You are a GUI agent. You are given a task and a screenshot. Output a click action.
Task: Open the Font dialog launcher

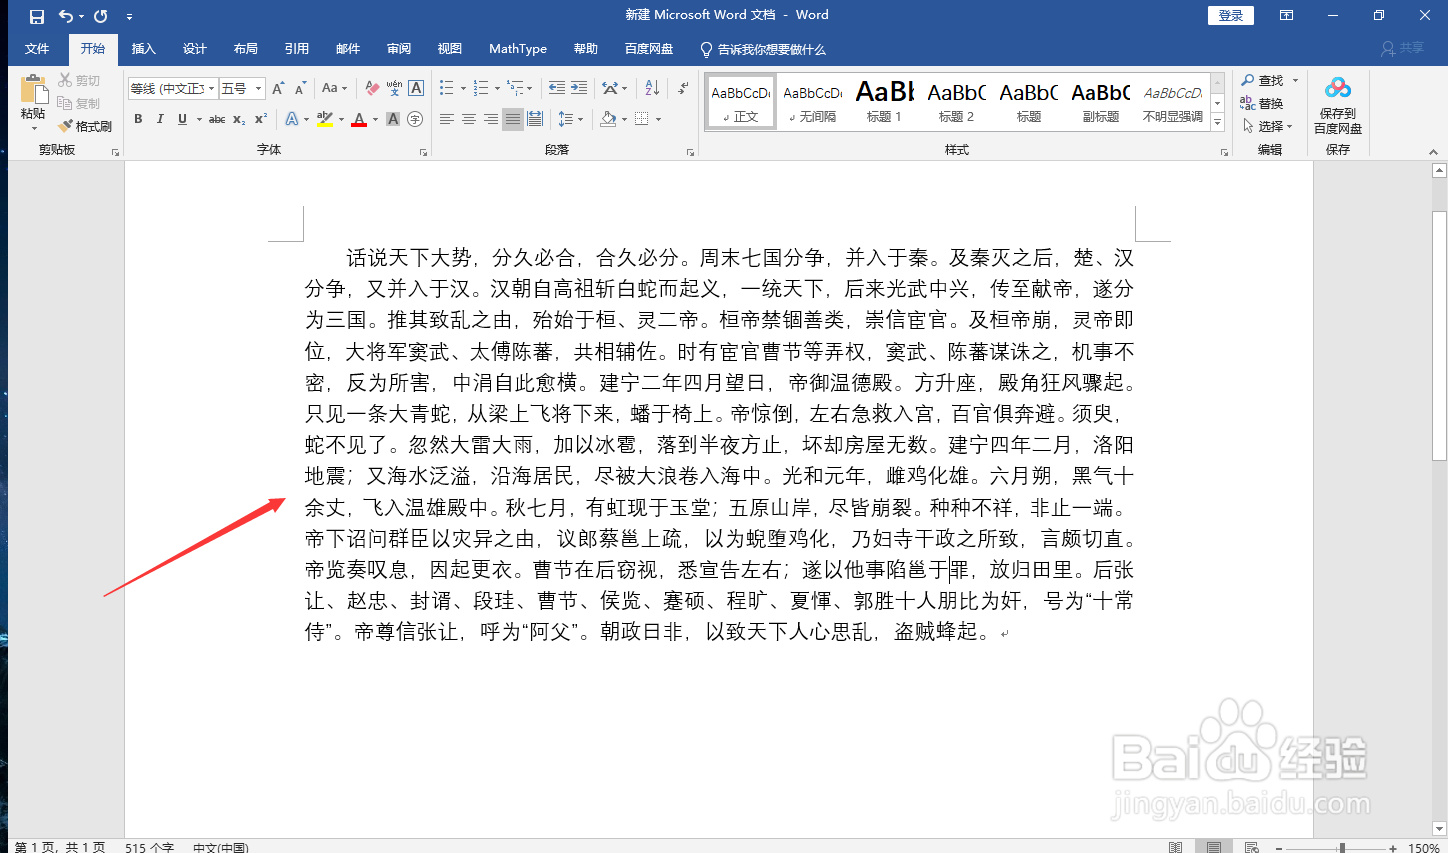pos(423,152)
